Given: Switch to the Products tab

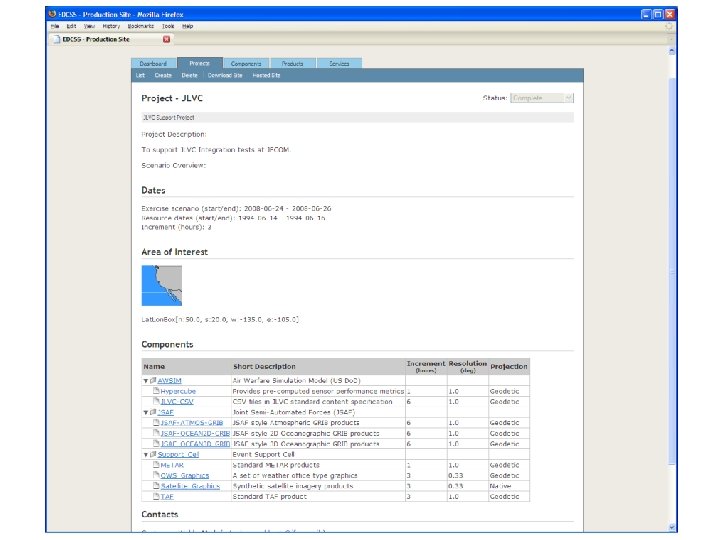Looking at the screenshot, I should (293, 63).
